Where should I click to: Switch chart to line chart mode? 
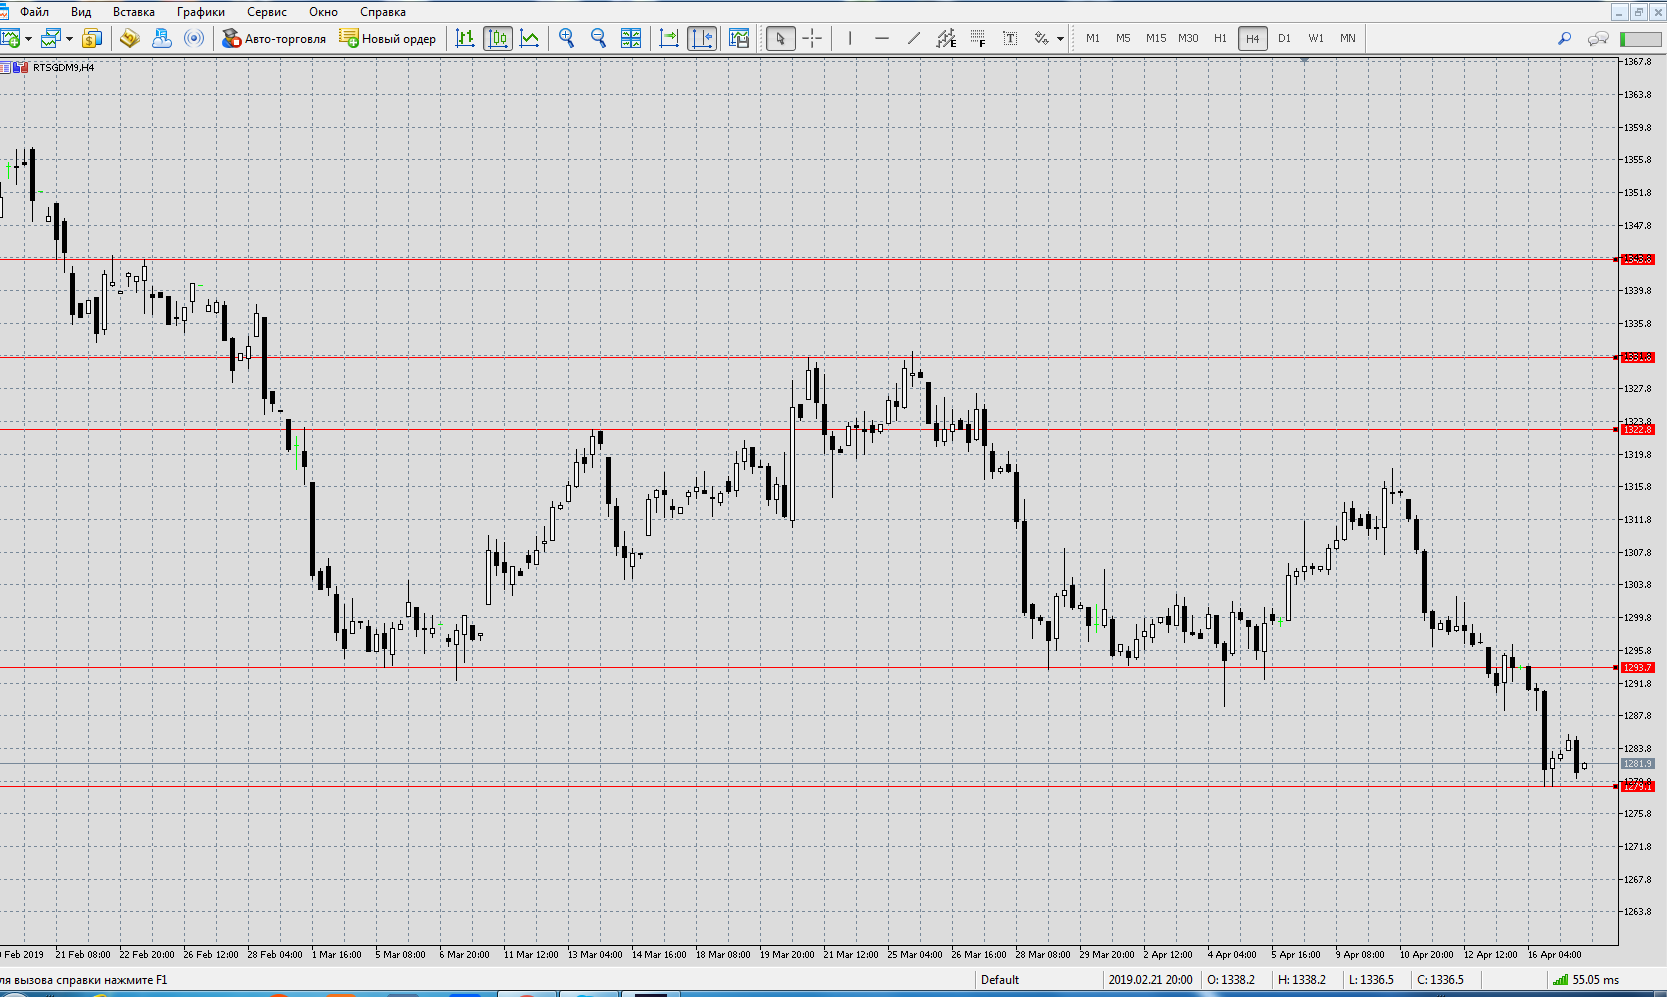530,38
